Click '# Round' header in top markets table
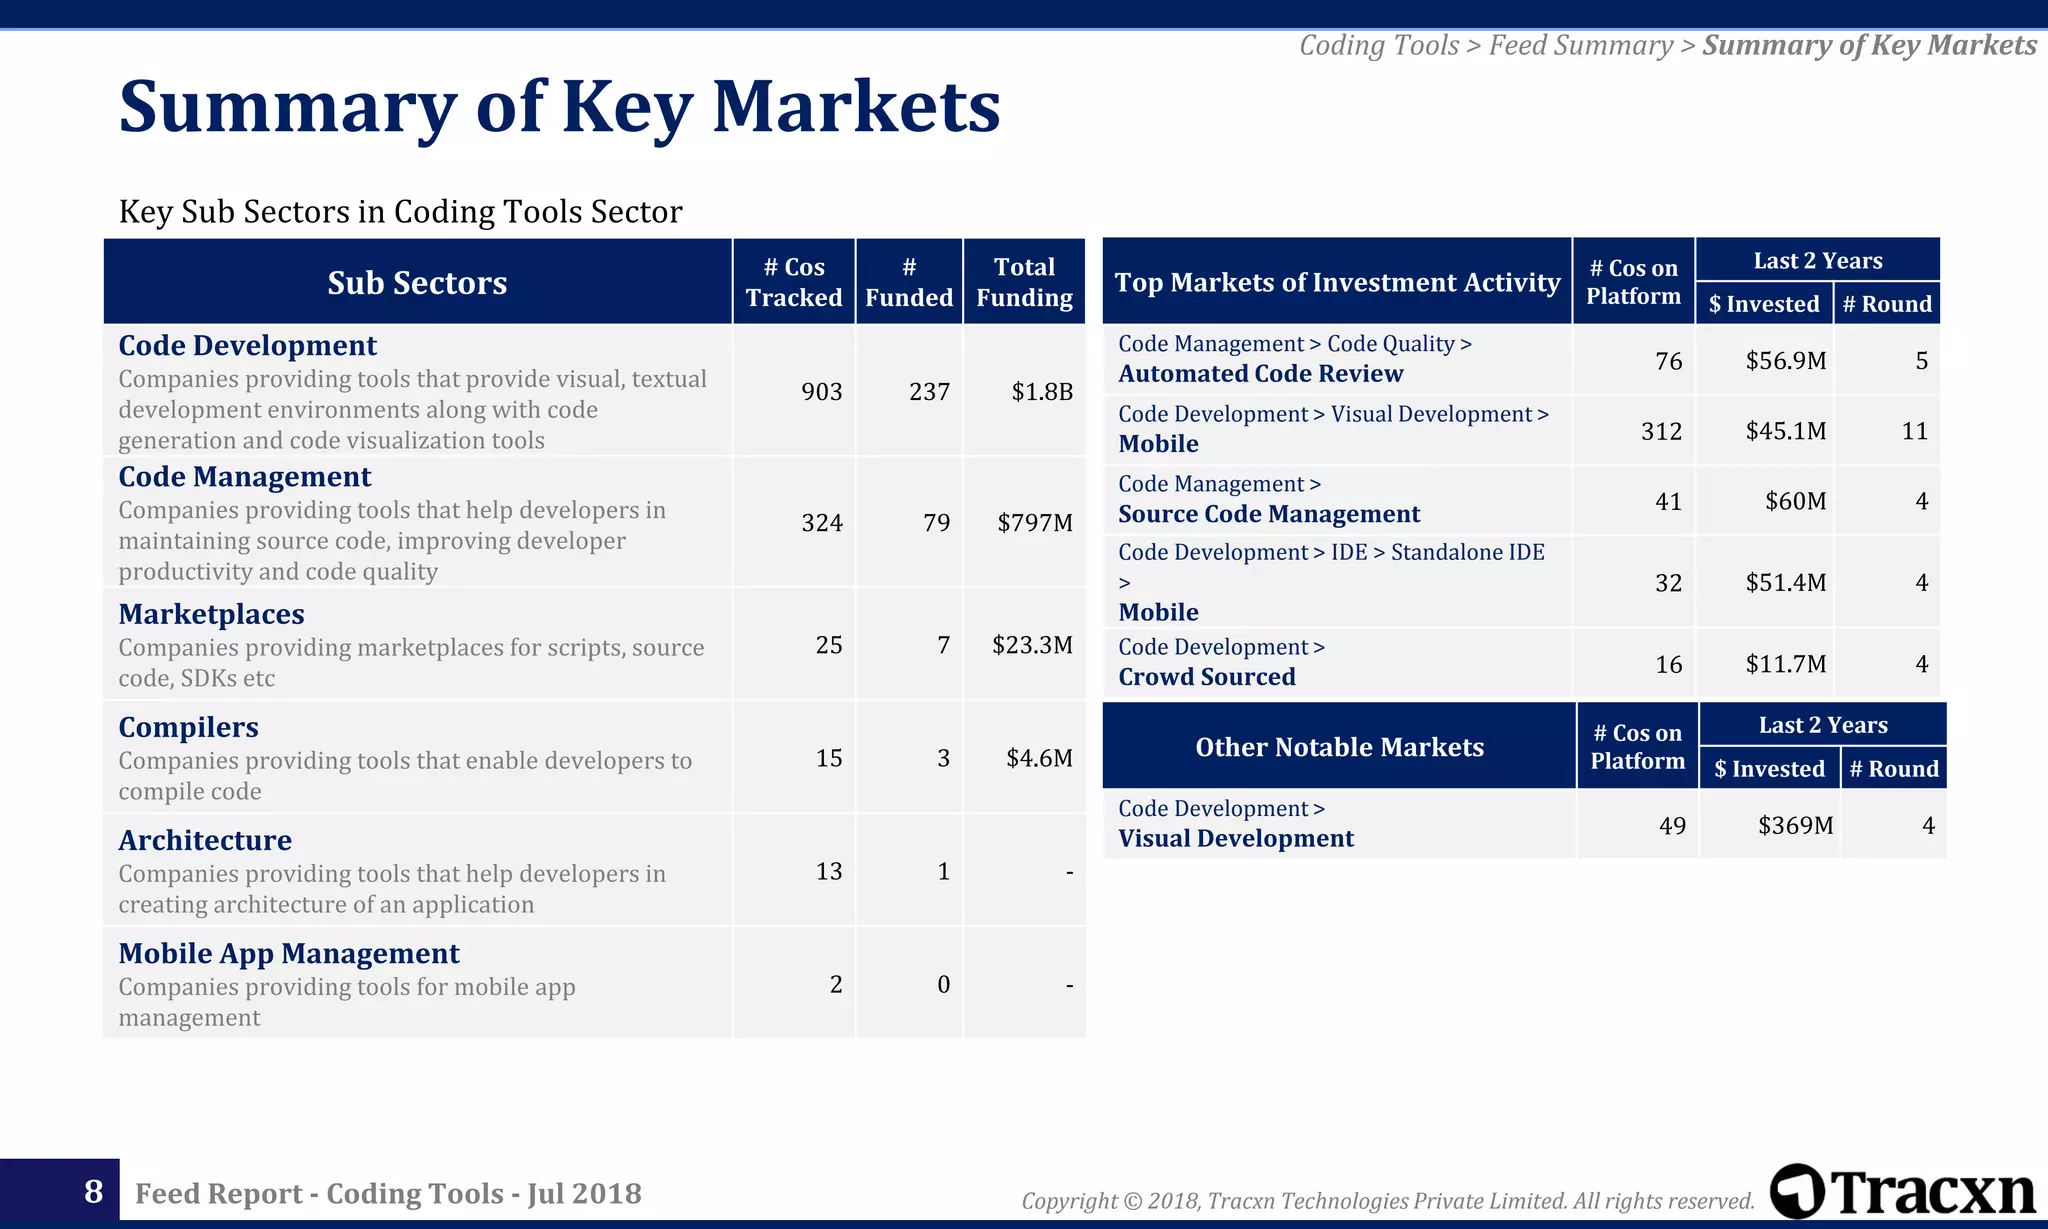 pos(1887,303)
